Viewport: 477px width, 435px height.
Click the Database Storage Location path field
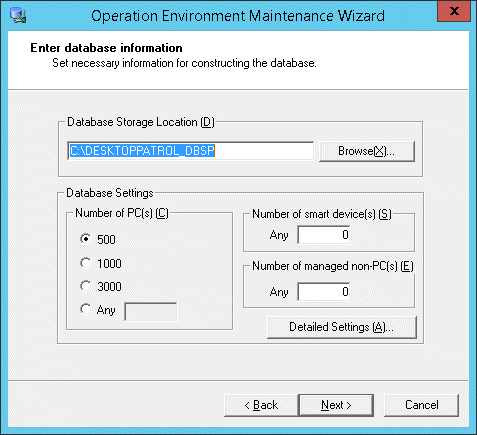tap(190, 151)
